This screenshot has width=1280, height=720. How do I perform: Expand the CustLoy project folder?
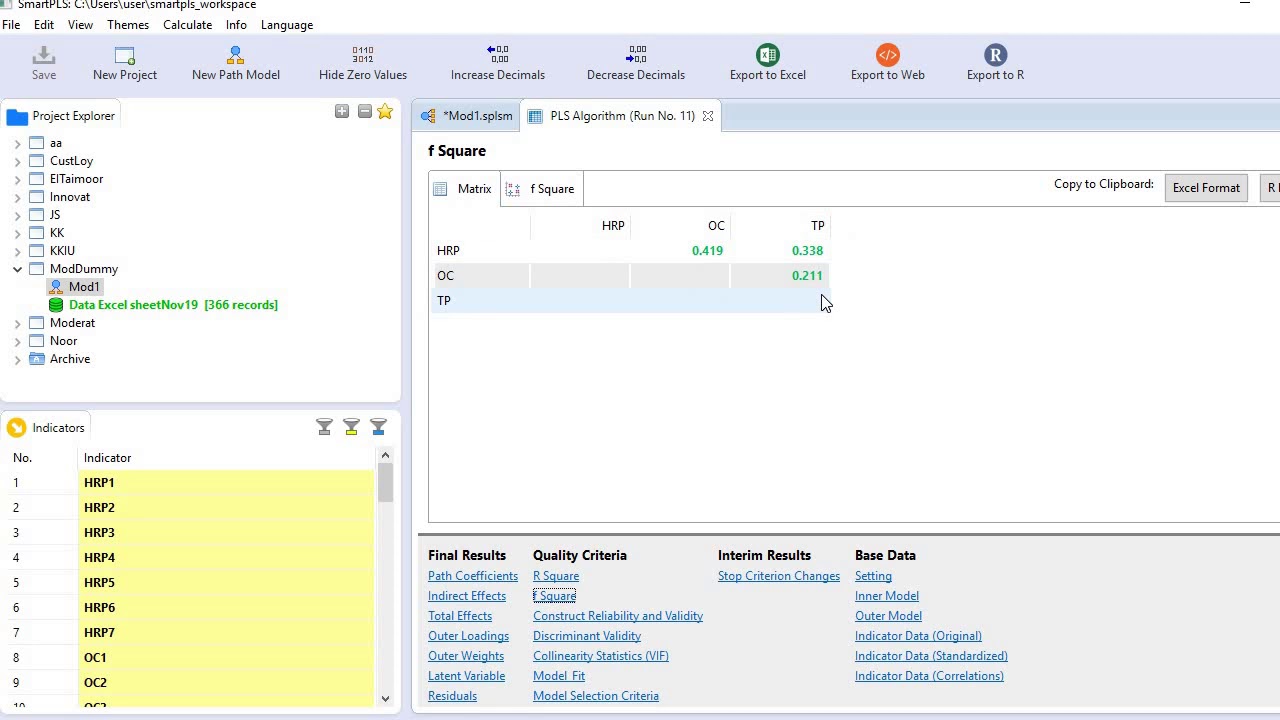pos(17,161)
